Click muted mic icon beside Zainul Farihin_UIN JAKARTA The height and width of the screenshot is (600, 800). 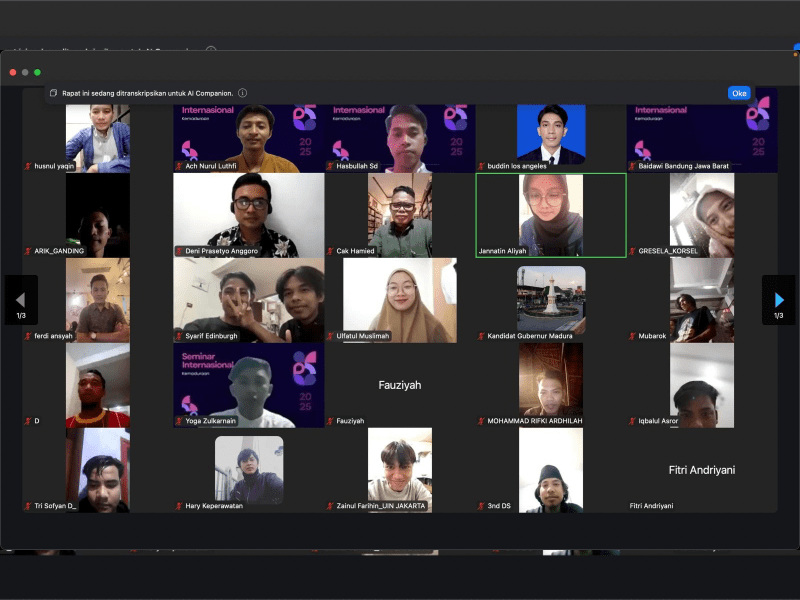click(x=330, y=506)
